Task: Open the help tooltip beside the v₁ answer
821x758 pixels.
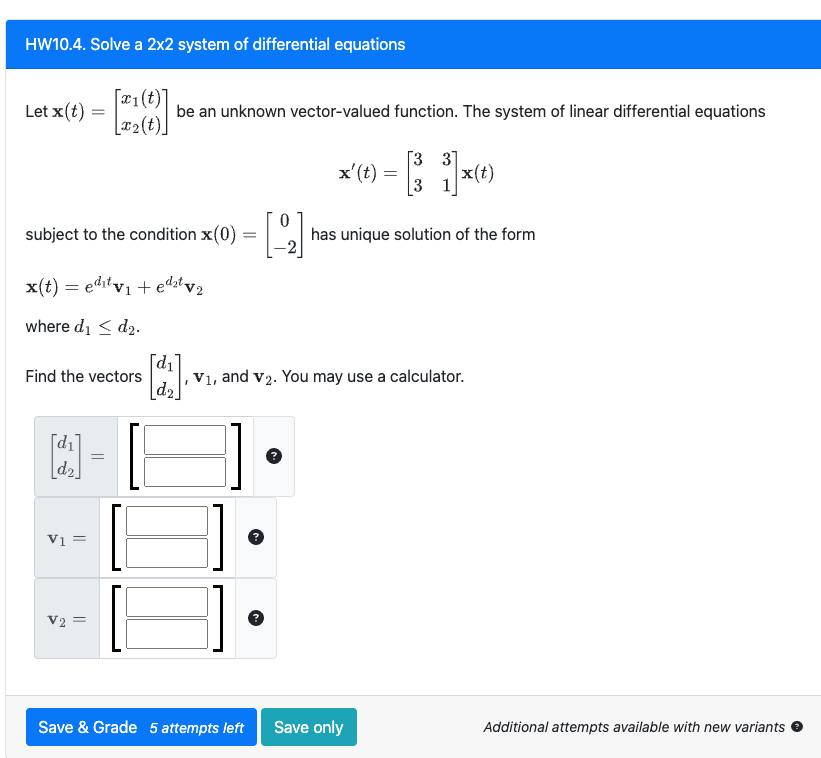Action: [x=257, y=537]
